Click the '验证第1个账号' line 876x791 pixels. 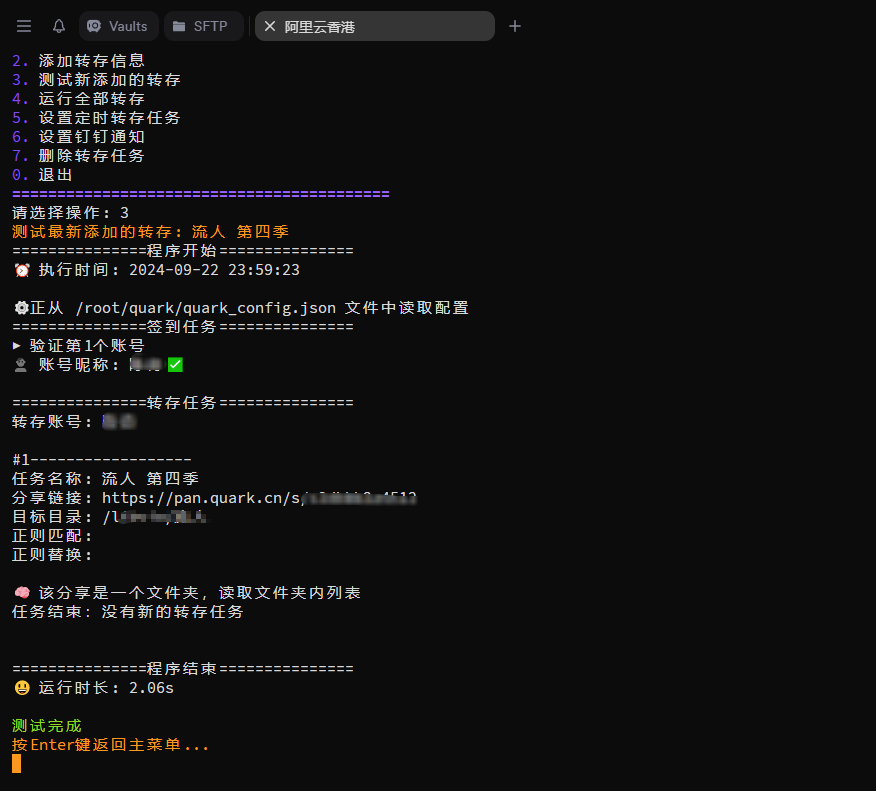tap(78, 345)
